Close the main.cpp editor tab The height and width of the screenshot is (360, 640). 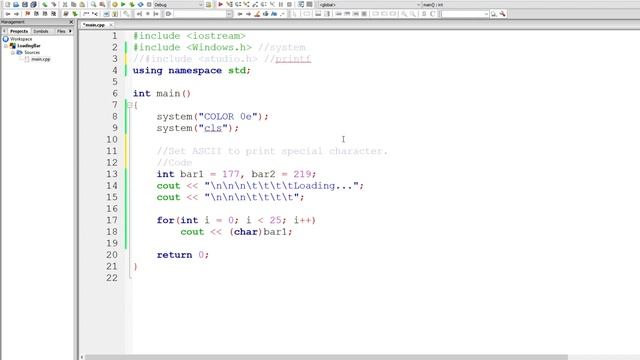click(x=111, y=25)
